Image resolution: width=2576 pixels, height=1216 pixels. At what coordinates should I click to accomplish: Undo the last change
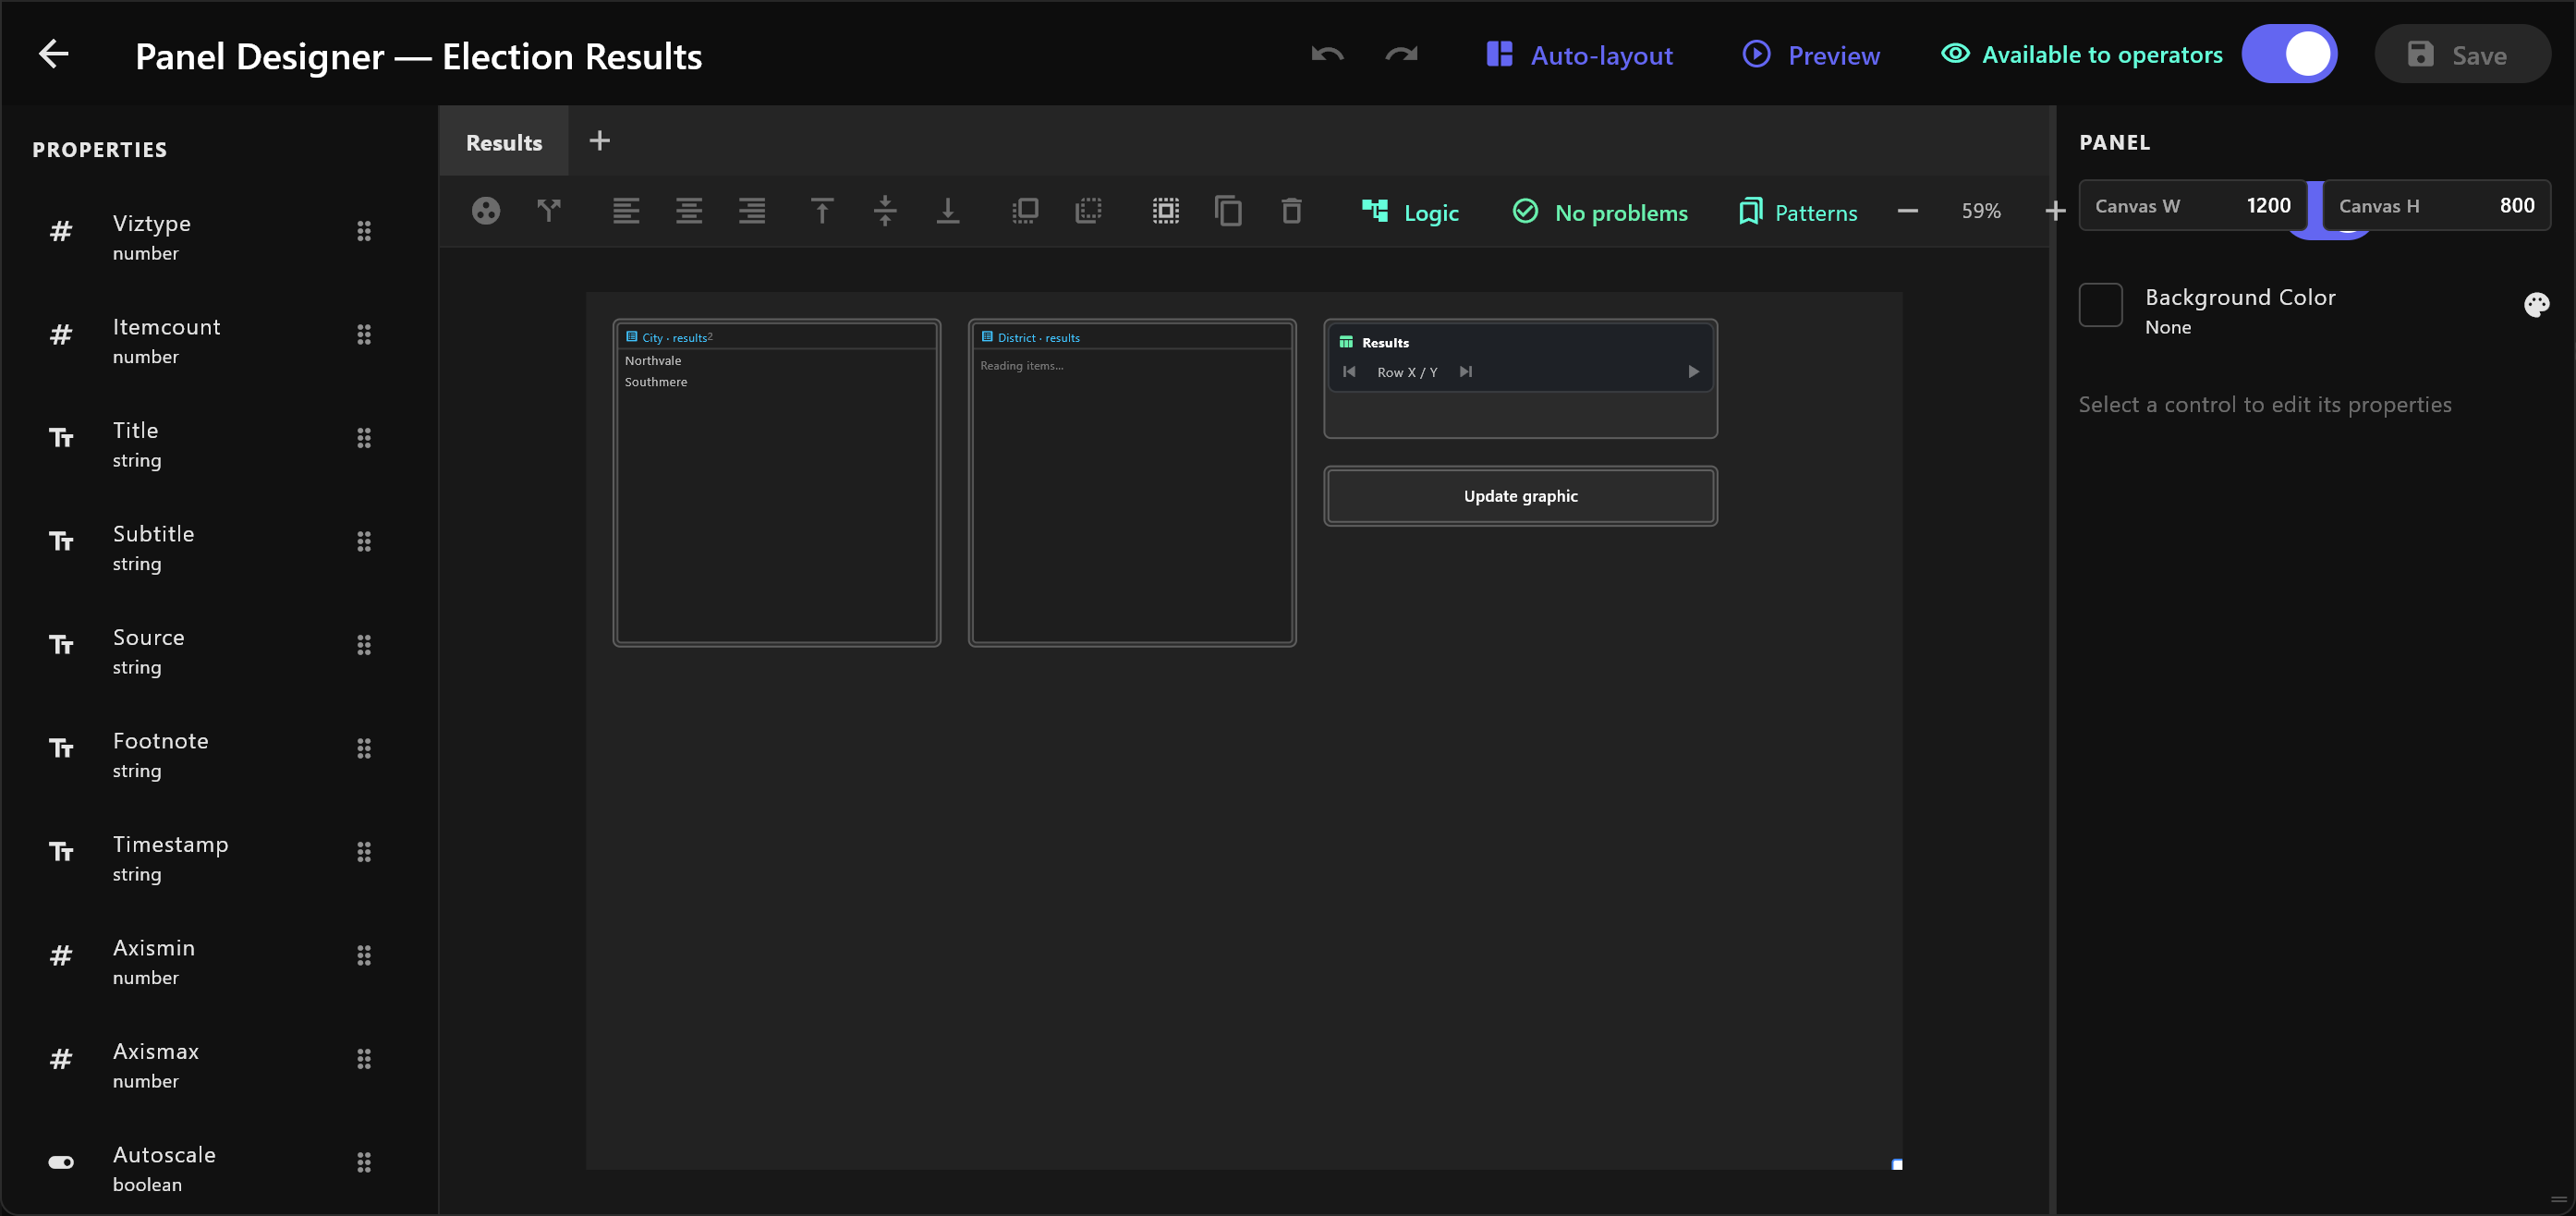pyautogui.click(x=1327, y=55)
